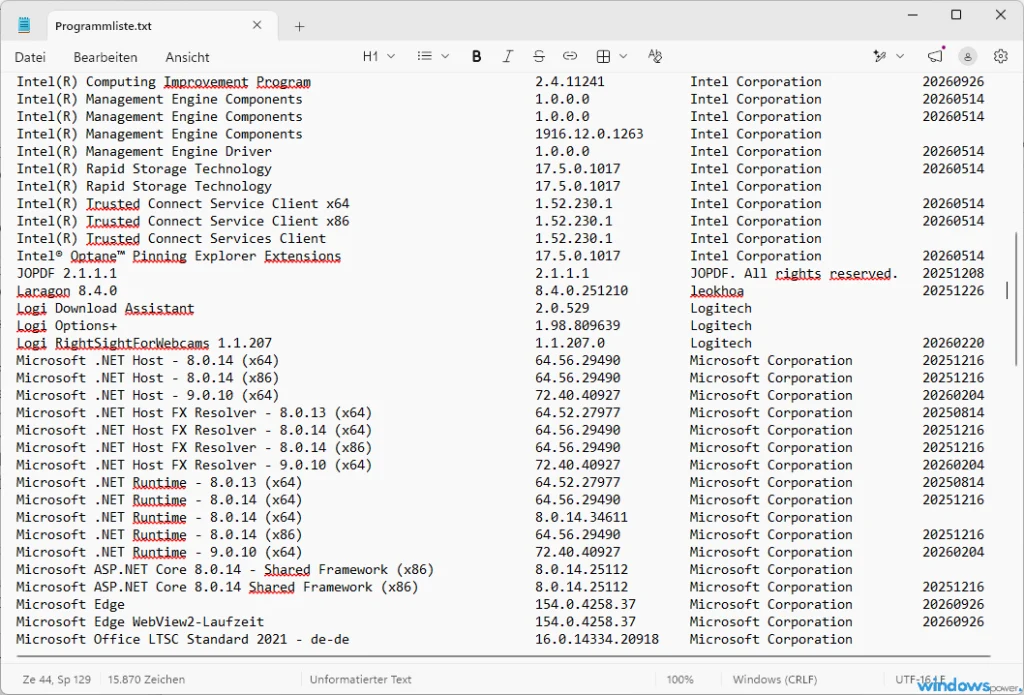Click version 8.4.0.251210
Image resolution: width=1024 pixels, height=695 pixels.
pos(581,291)
